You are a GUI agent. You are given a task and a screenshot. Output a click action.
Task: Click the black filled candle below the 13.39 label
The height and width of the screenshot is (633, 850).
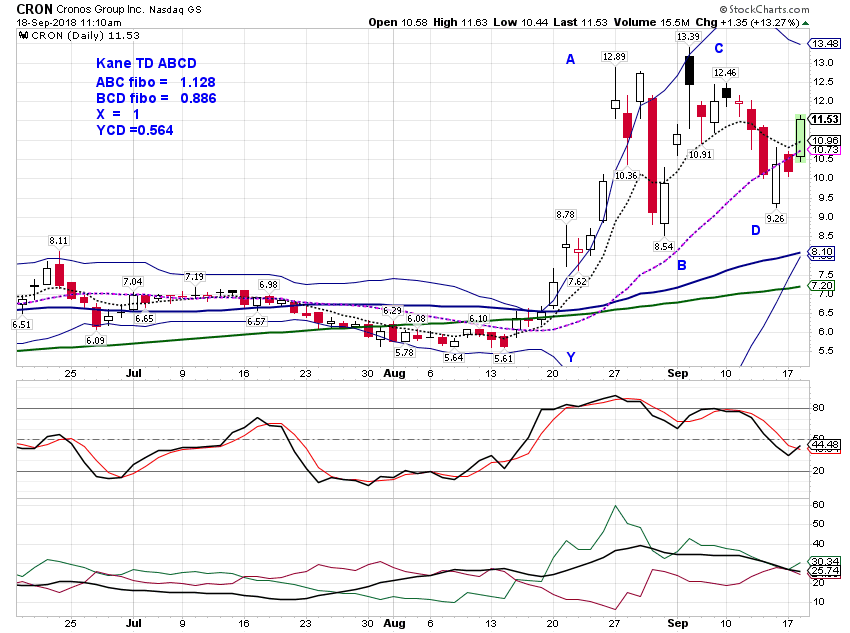[690, 70]
